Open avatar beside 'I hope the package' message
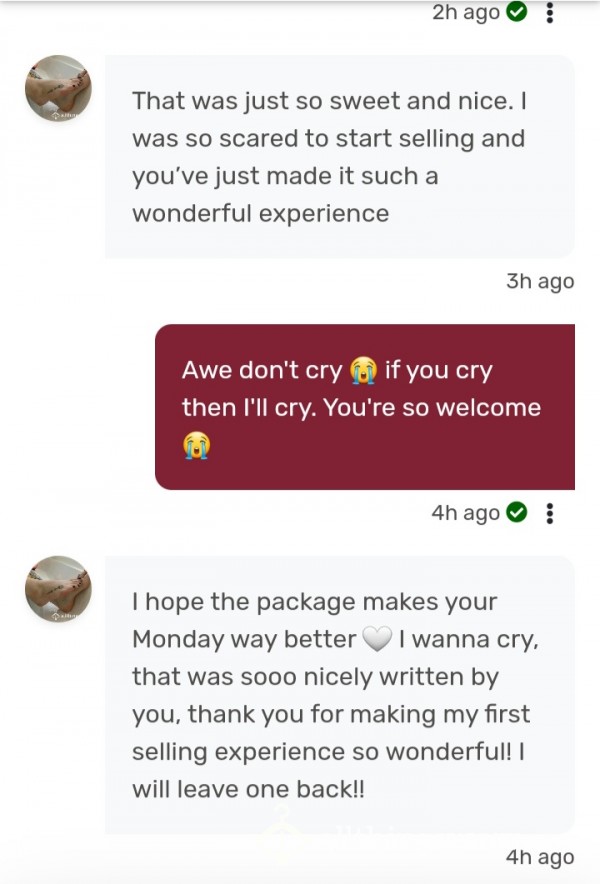The height and width of the screenshot is (884, 600). (x=58, y=589)
